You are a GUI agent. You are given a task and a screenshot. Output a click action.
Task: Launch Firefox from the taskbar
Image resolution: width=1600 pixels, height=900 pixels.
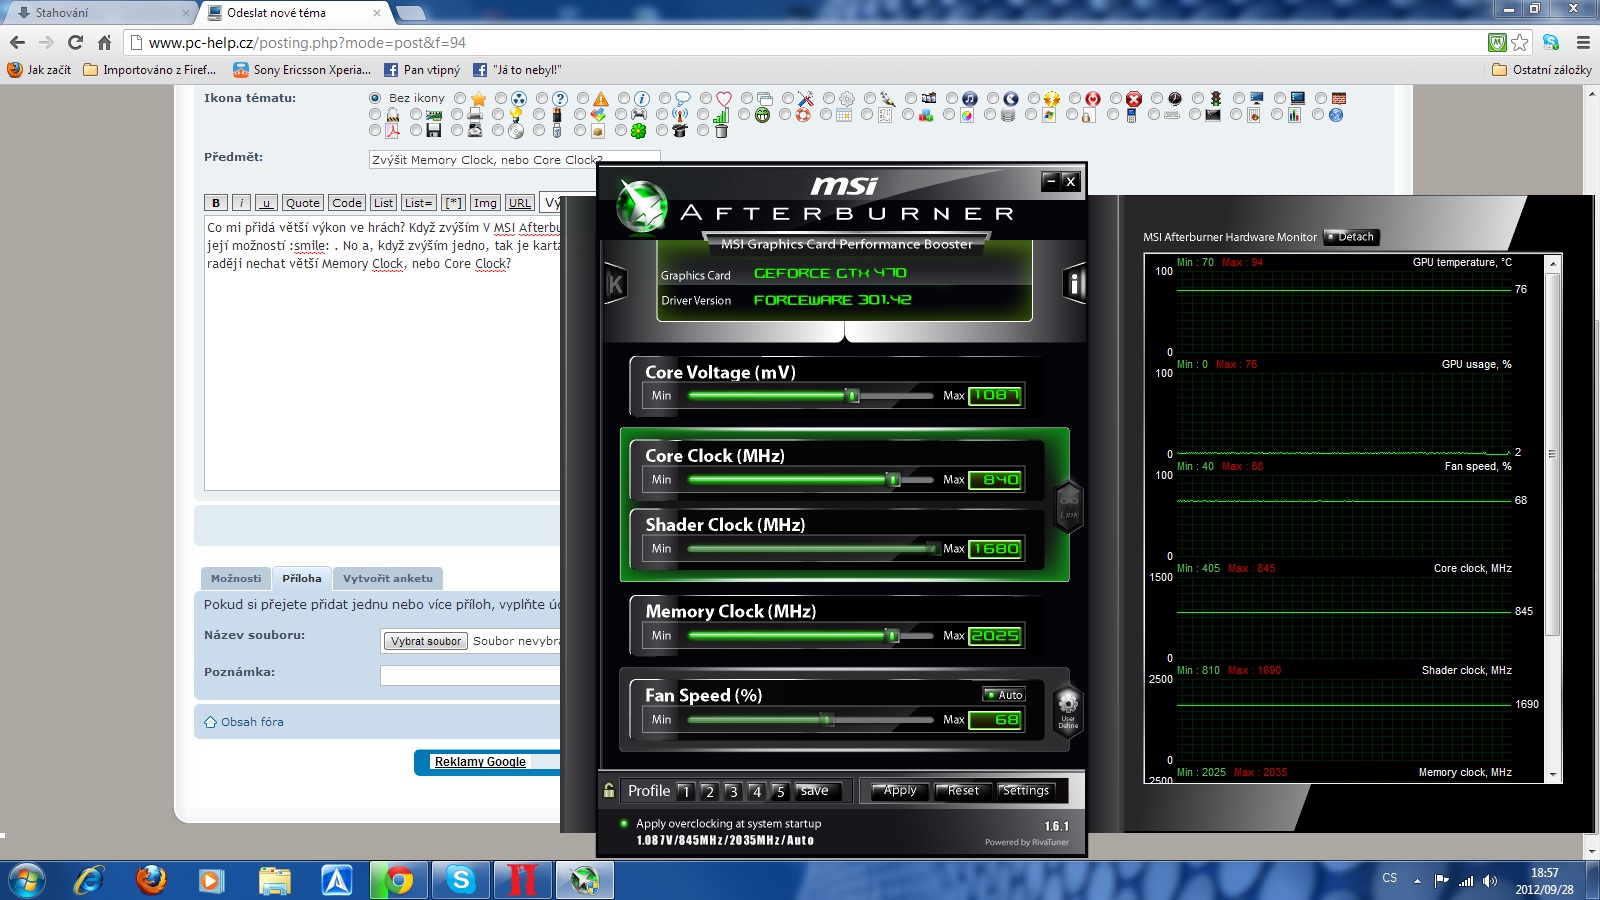151,881
